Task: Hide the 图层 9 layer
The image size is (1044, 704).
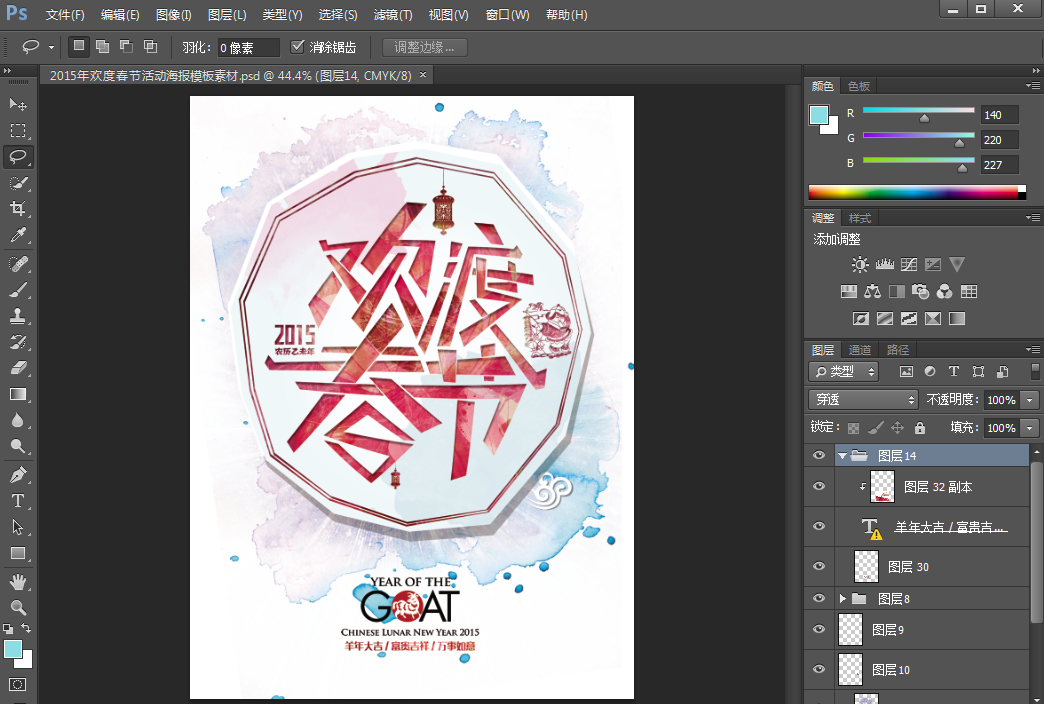Action: coord(819,629)
